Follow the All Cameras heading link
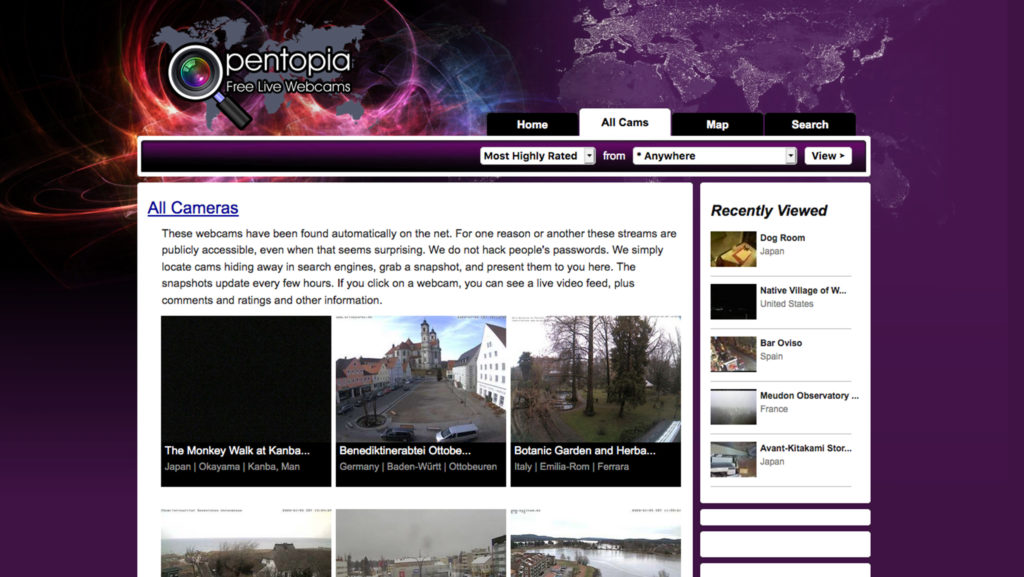 click(193, 208)
